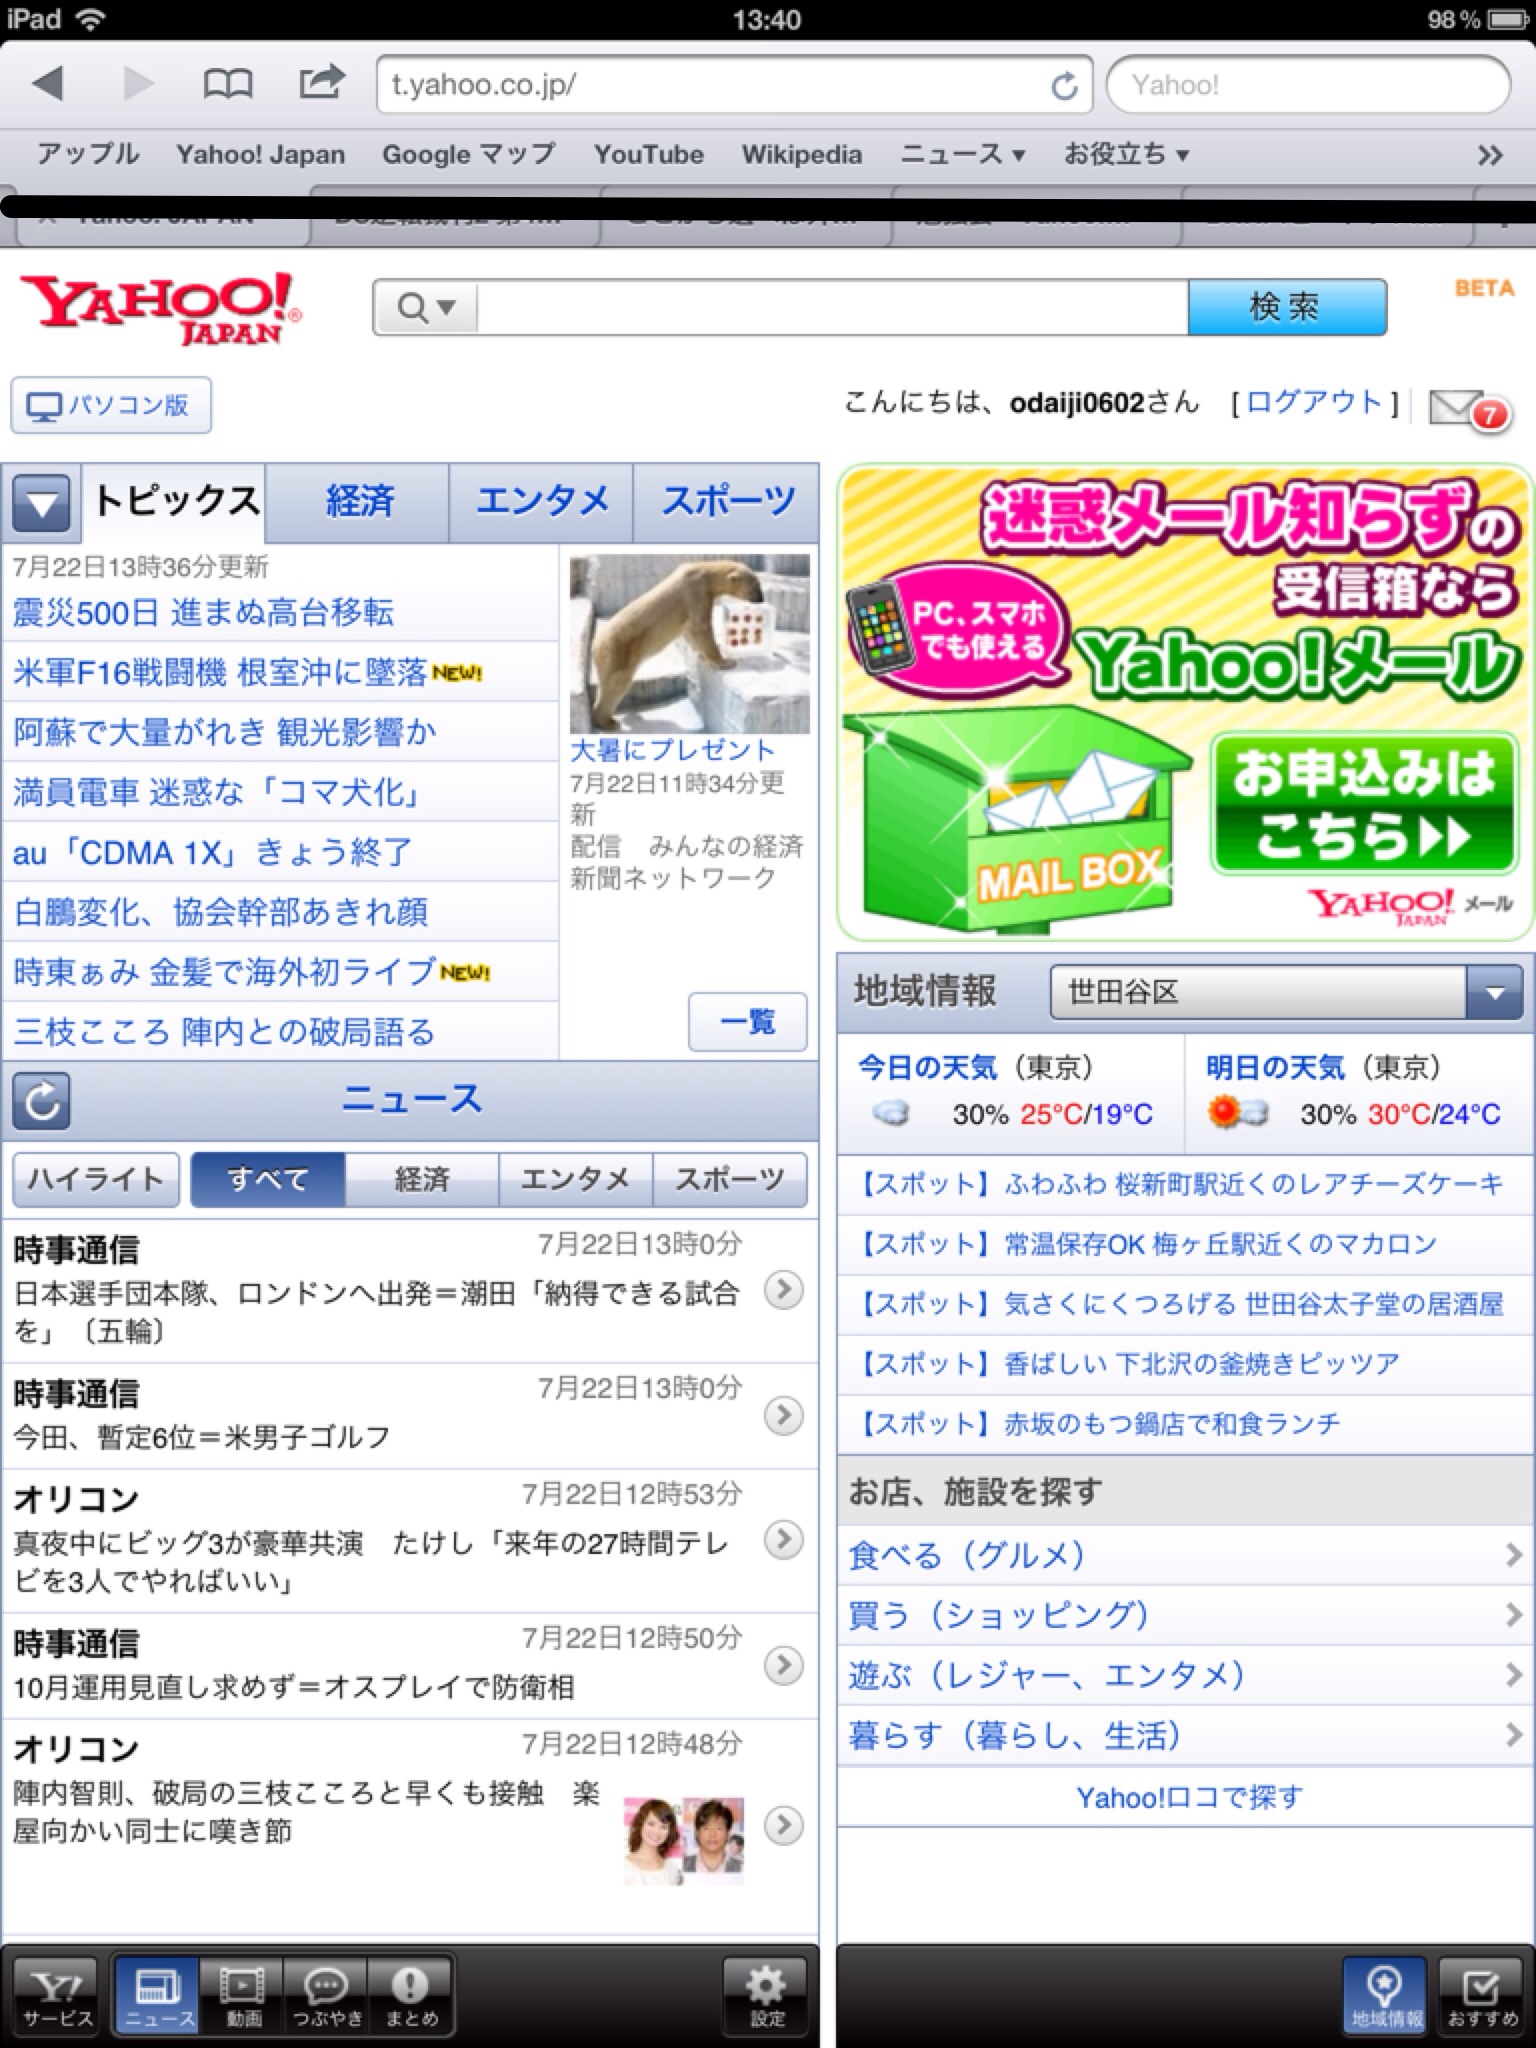Open Google マップ bookmark
Image resolution: width=1536 pixels, height=2048 pixels.
[468, 154]
